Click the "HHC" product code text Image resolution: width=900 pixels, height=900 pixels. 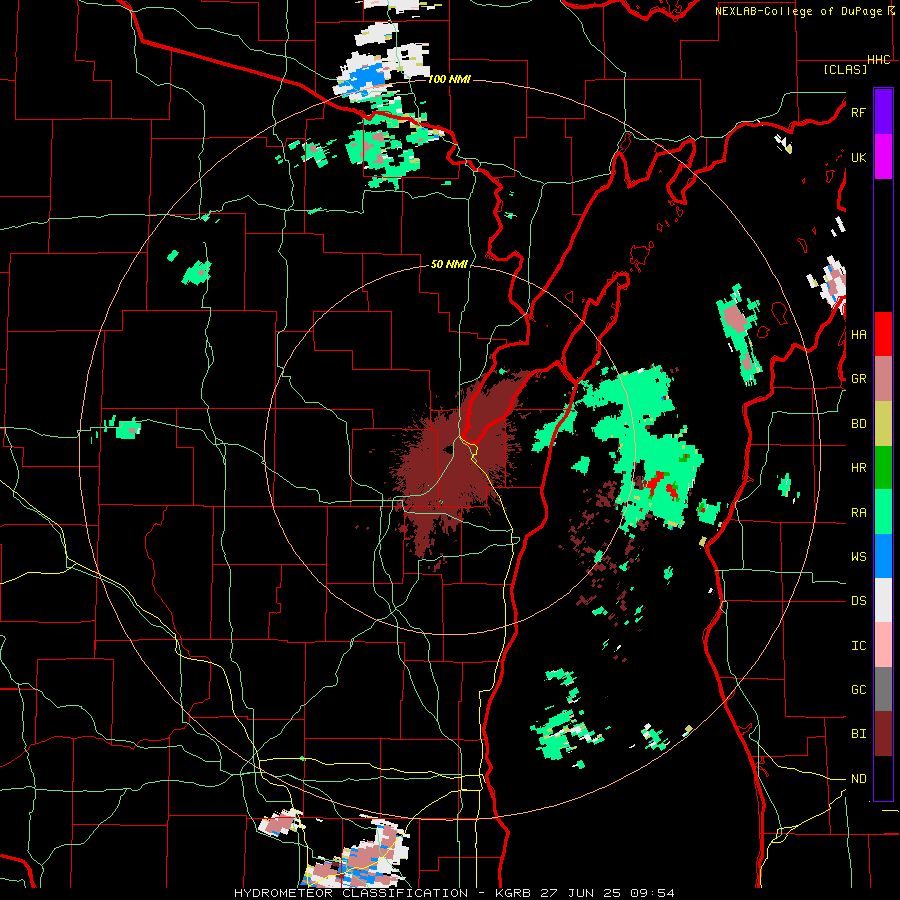879,60
